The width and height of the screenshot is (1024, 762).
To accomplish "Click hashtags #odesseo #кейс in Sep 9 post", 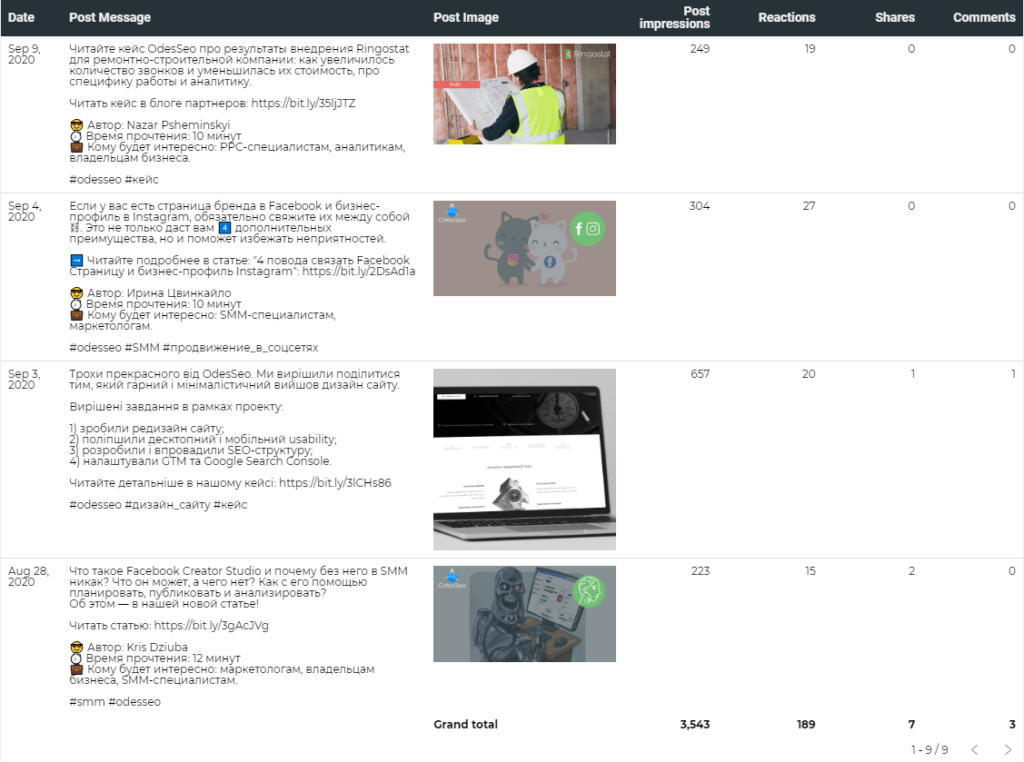I will click(114, 180).
